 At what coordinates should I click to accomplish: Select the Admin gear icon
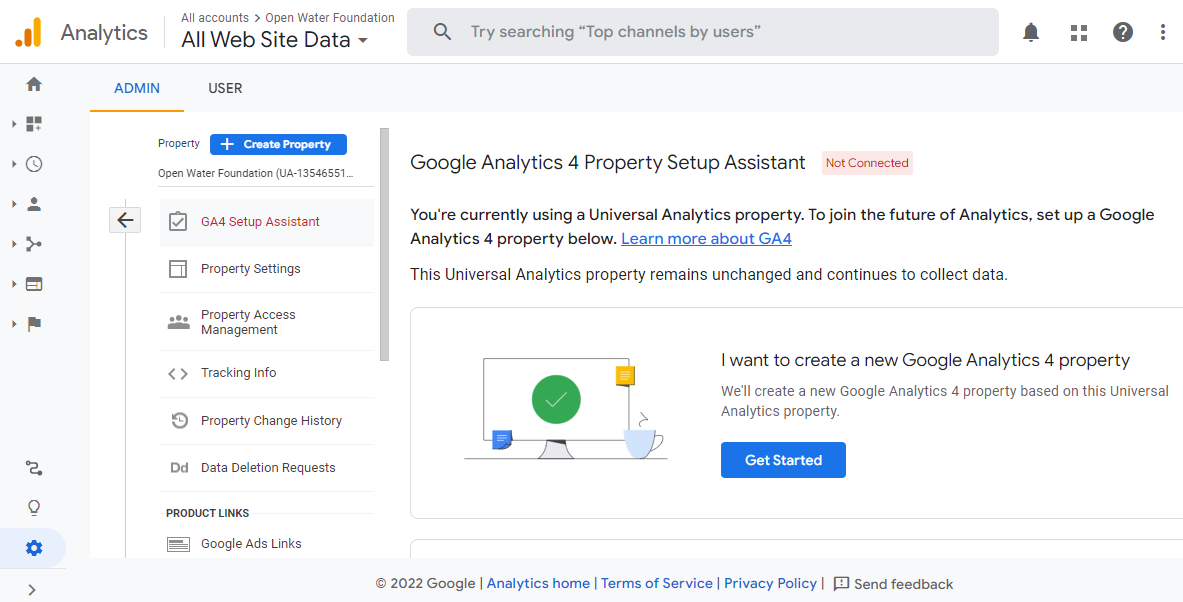click(33, 548)
